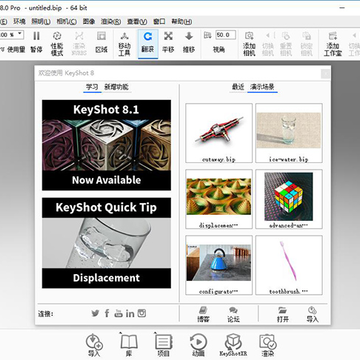Click the 渲染 render icon in bottom toolbar

pyautogui.click(x=268, y=345)
